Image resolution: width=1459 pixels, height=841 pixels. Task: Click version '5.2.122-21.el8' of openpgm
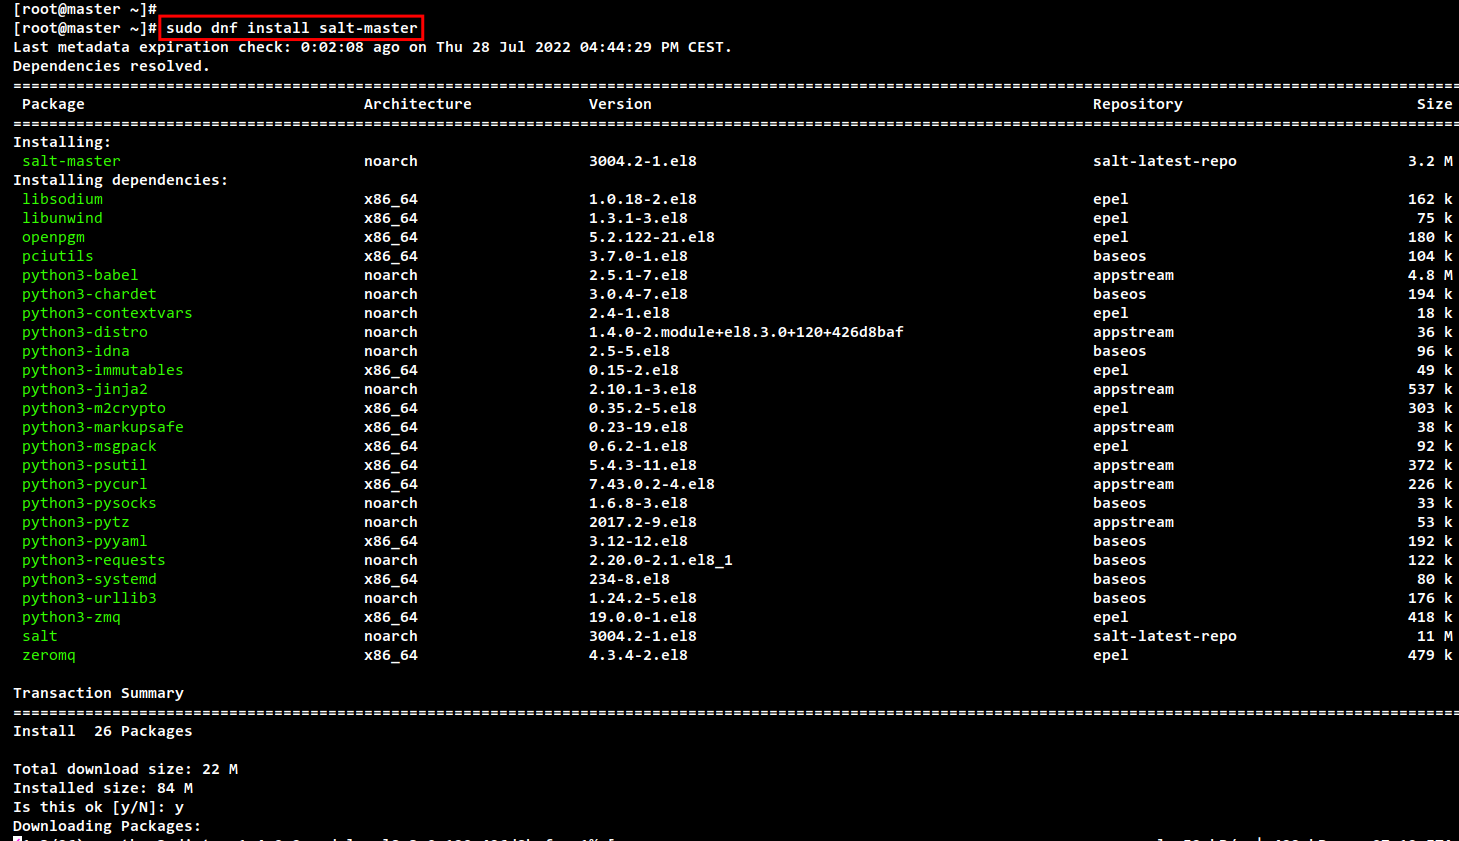652,237
